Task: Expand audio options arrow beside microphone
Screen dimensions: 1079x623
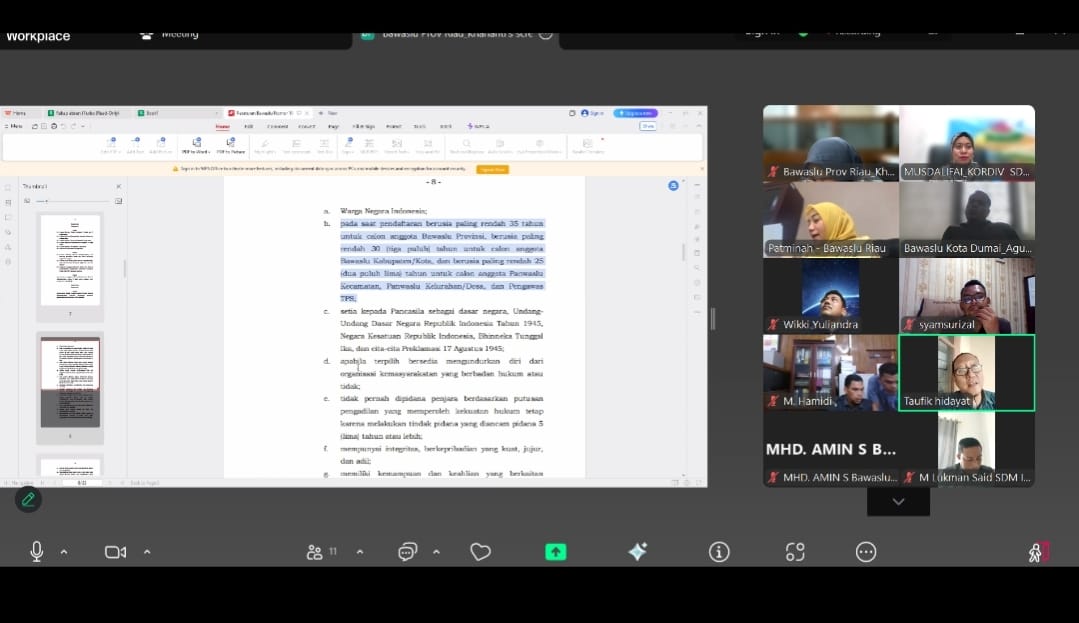Action: click(64, 552)
